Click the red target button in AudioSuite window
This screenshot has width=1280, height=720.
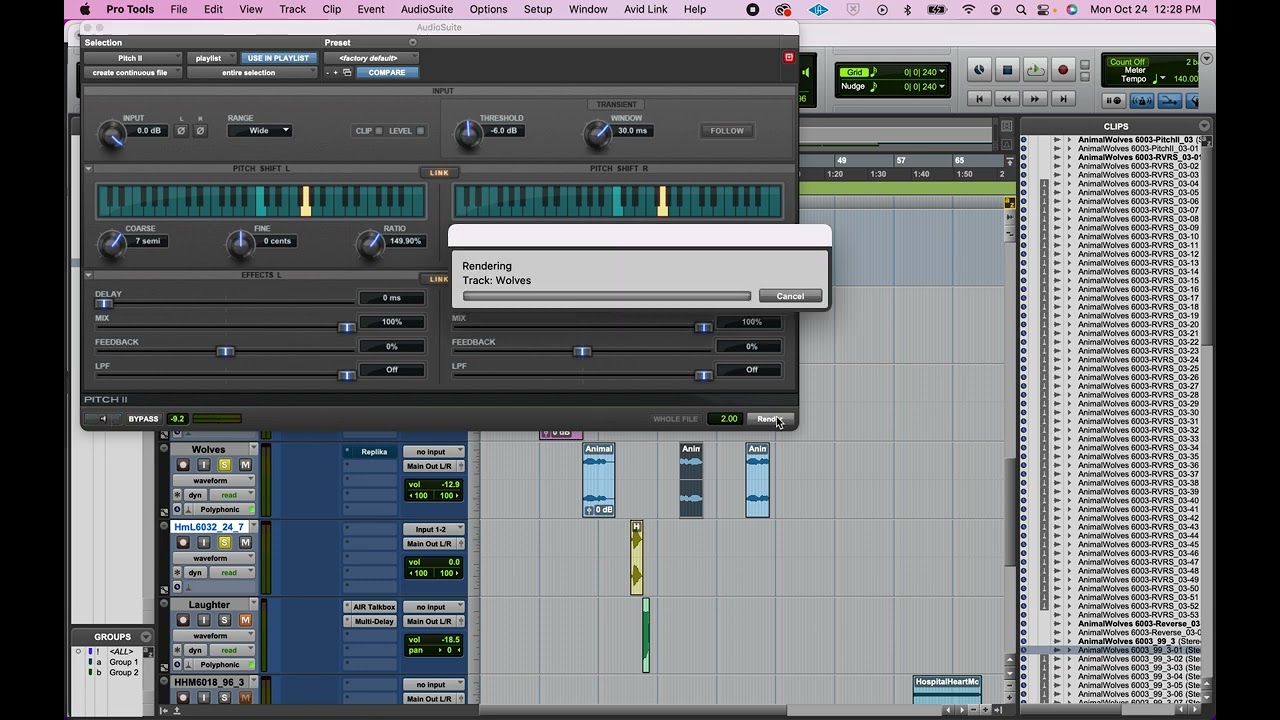tap(788, 58)
